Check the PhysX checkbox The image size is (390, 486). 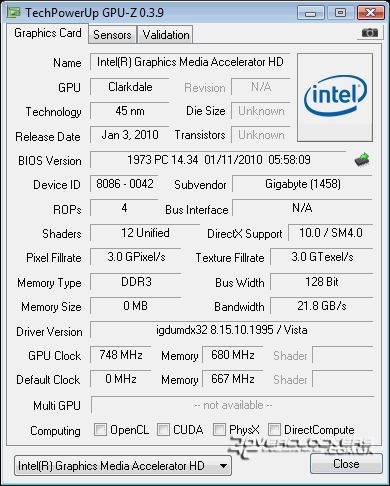coord(219,429)
